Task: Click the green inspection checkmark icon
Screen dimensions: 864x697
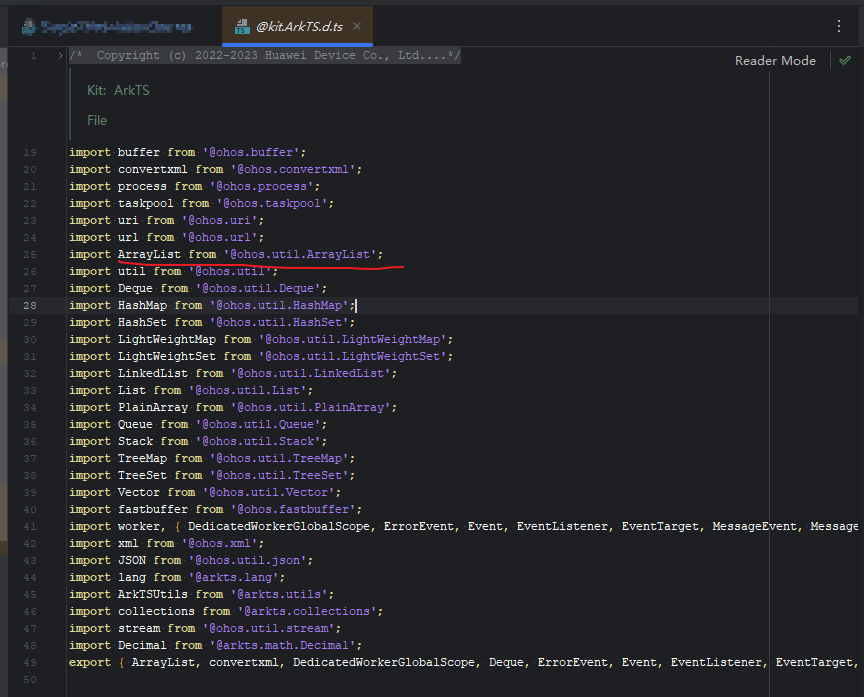Action: tap(845, 60)
